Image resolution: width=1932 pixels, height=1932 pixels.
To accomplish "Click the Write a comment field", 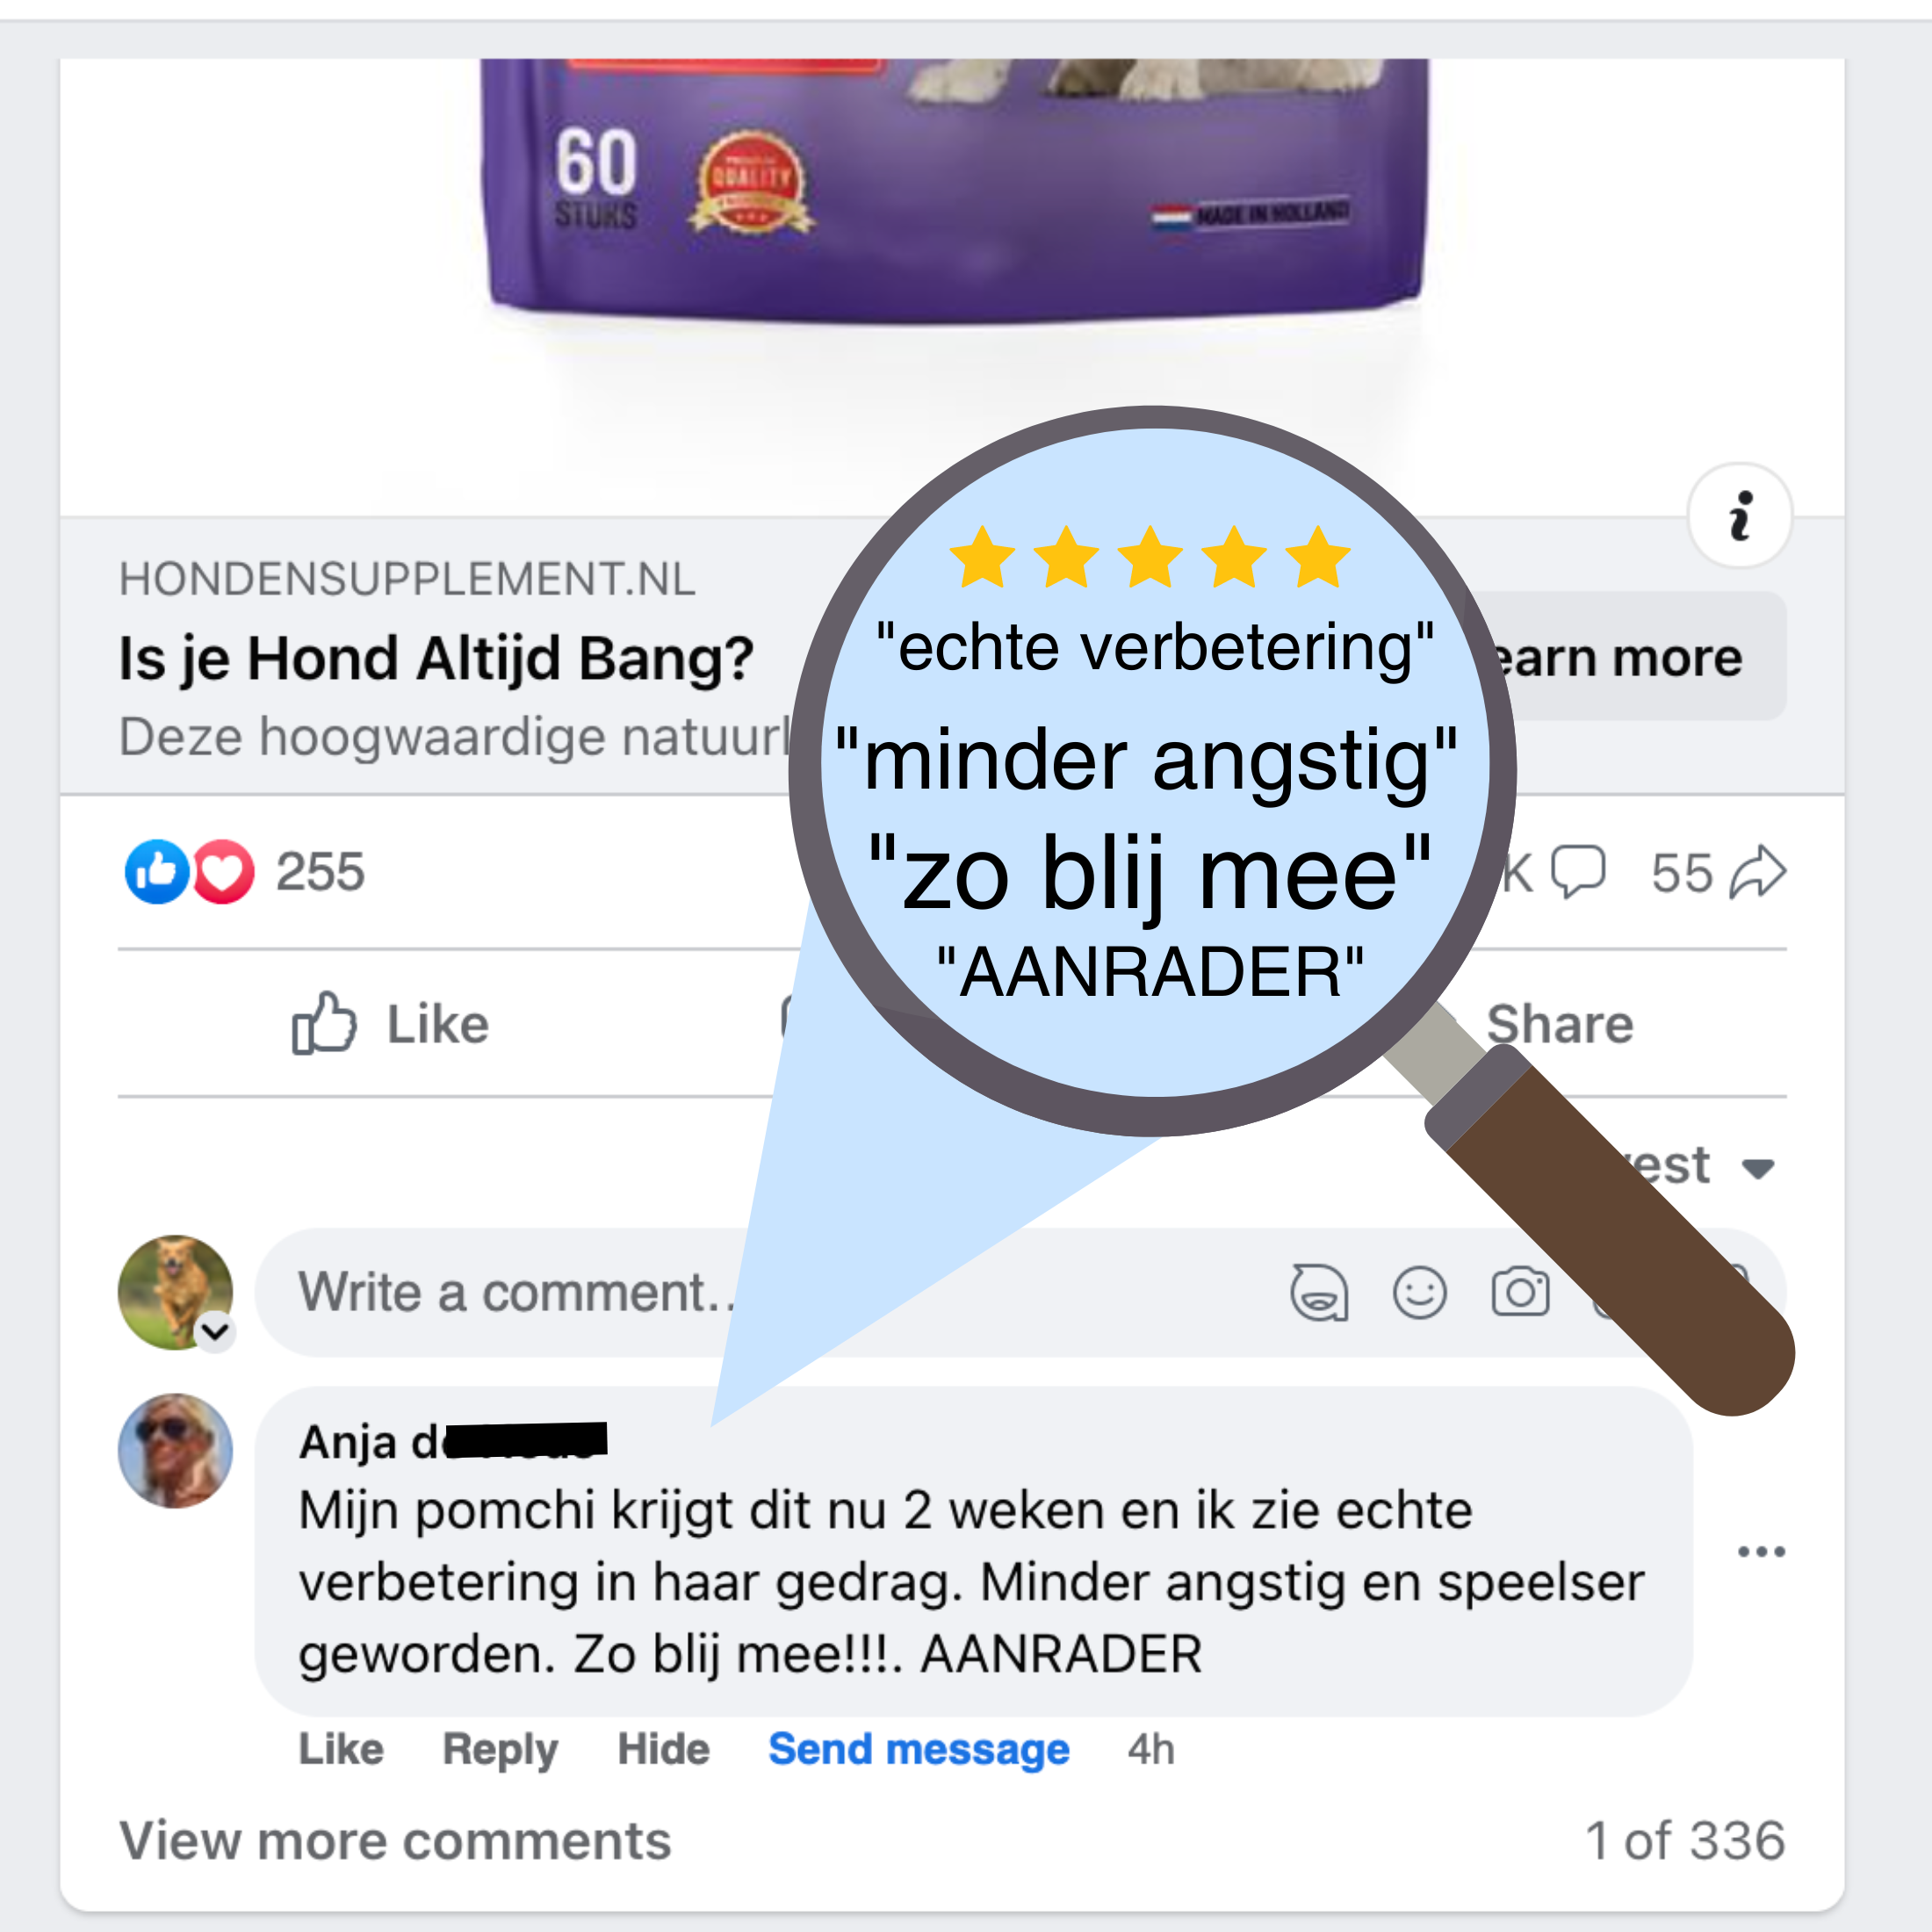I will [1020, 1292].
